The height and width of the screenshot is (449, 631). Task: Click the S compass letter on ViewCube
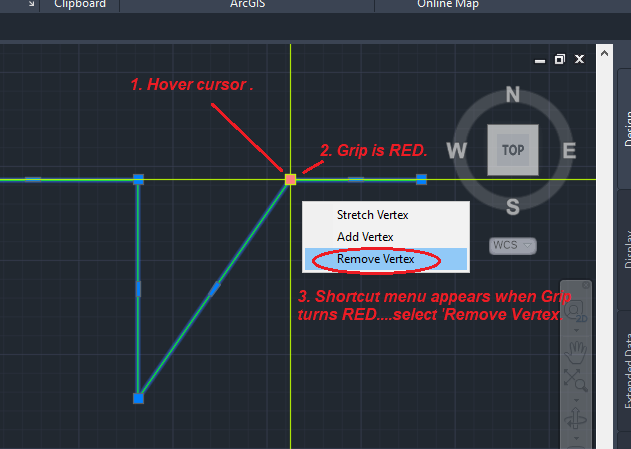tap(513, 207)
